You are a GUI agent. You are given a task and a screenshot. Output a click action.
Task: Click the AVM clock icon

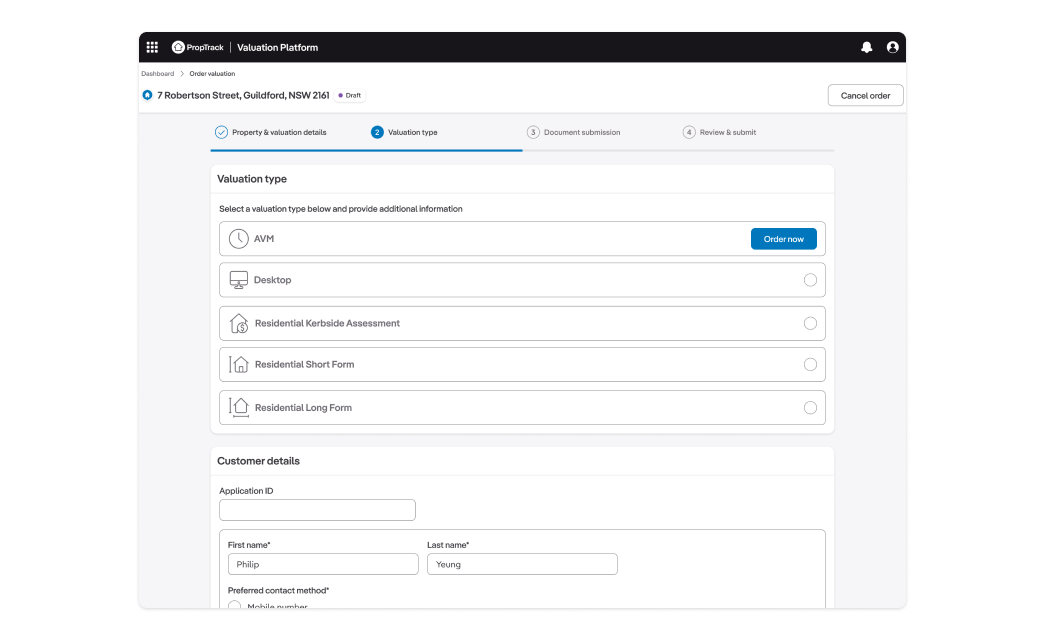point(238,238)
